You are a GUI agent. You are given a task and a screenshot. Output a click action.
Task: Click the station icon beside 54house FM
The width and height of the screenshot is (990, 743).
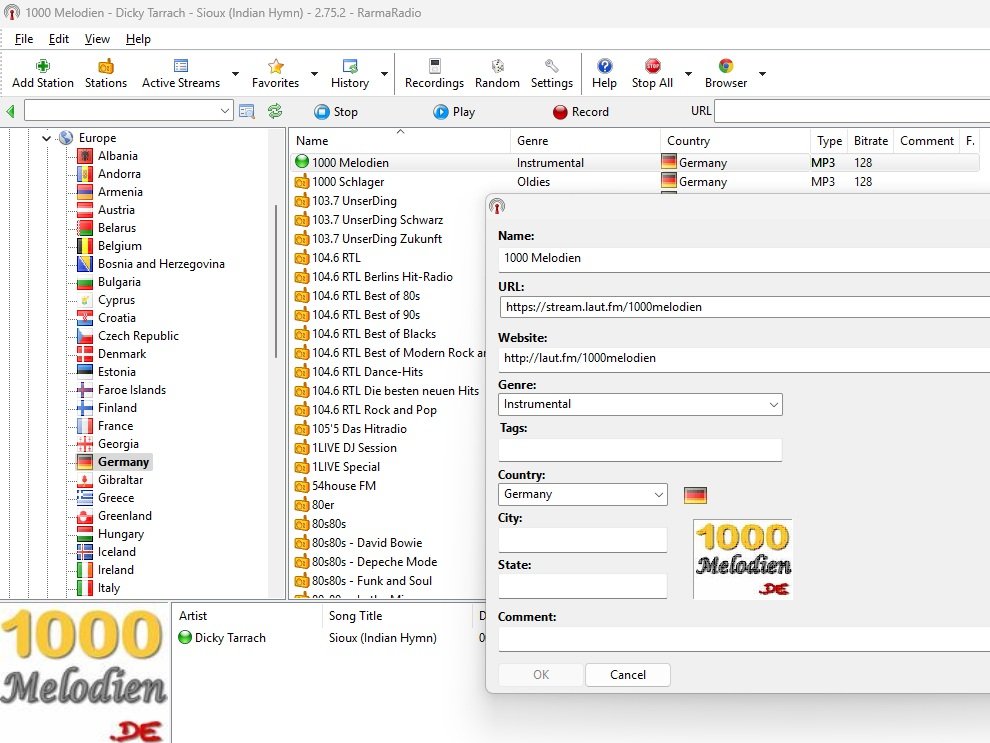click(302, 485)
